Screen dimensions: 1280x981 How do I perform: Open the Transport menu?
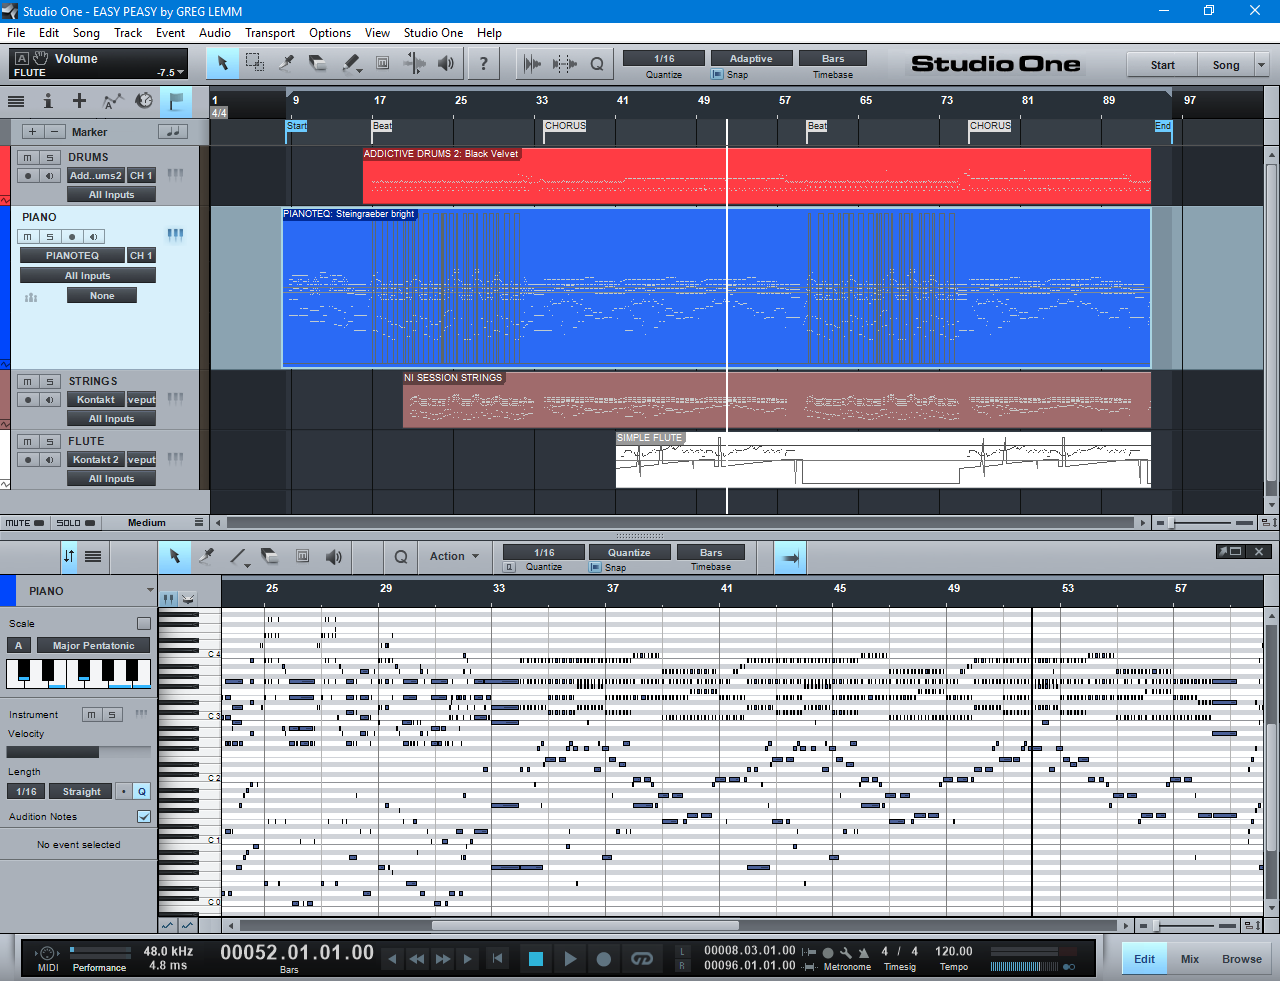point(270,33)
